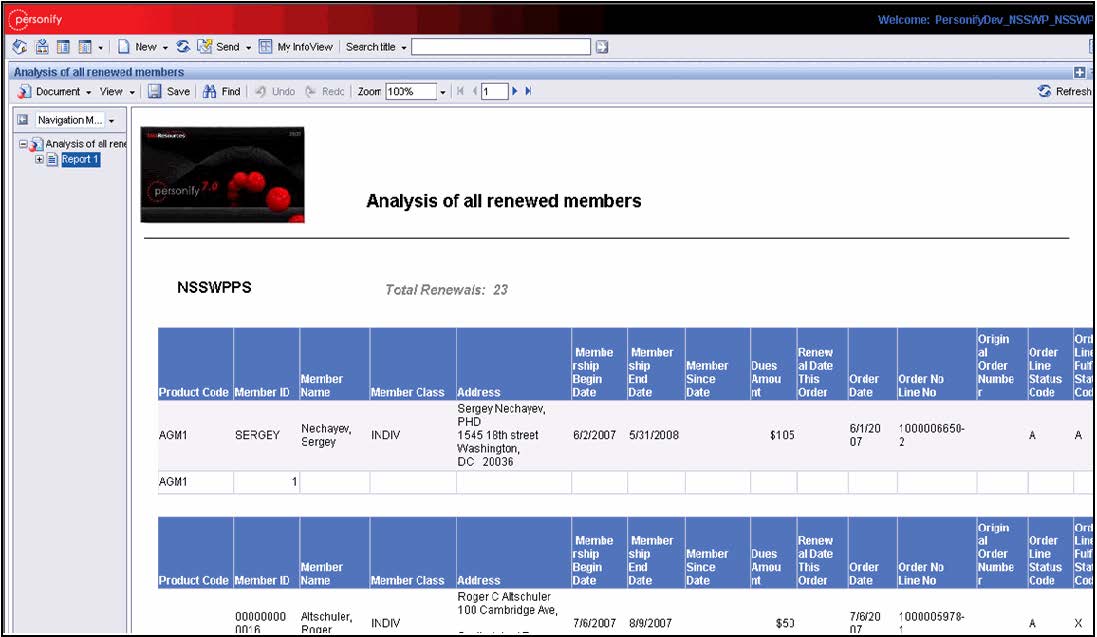Click the Refresh icon in the report toolbar
This screenshot has width=1097, height=637.
pos(1045,91)
